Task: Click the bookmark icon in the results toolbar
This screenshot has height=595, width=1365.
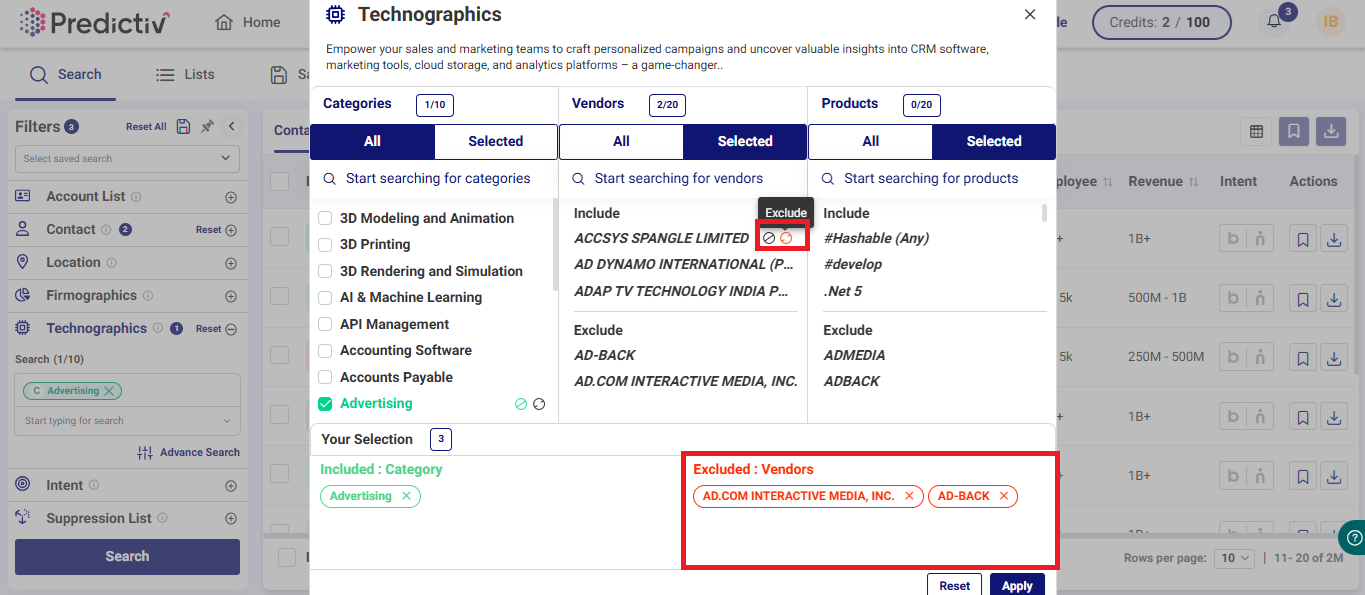Action: click(x=1294, y=131)
